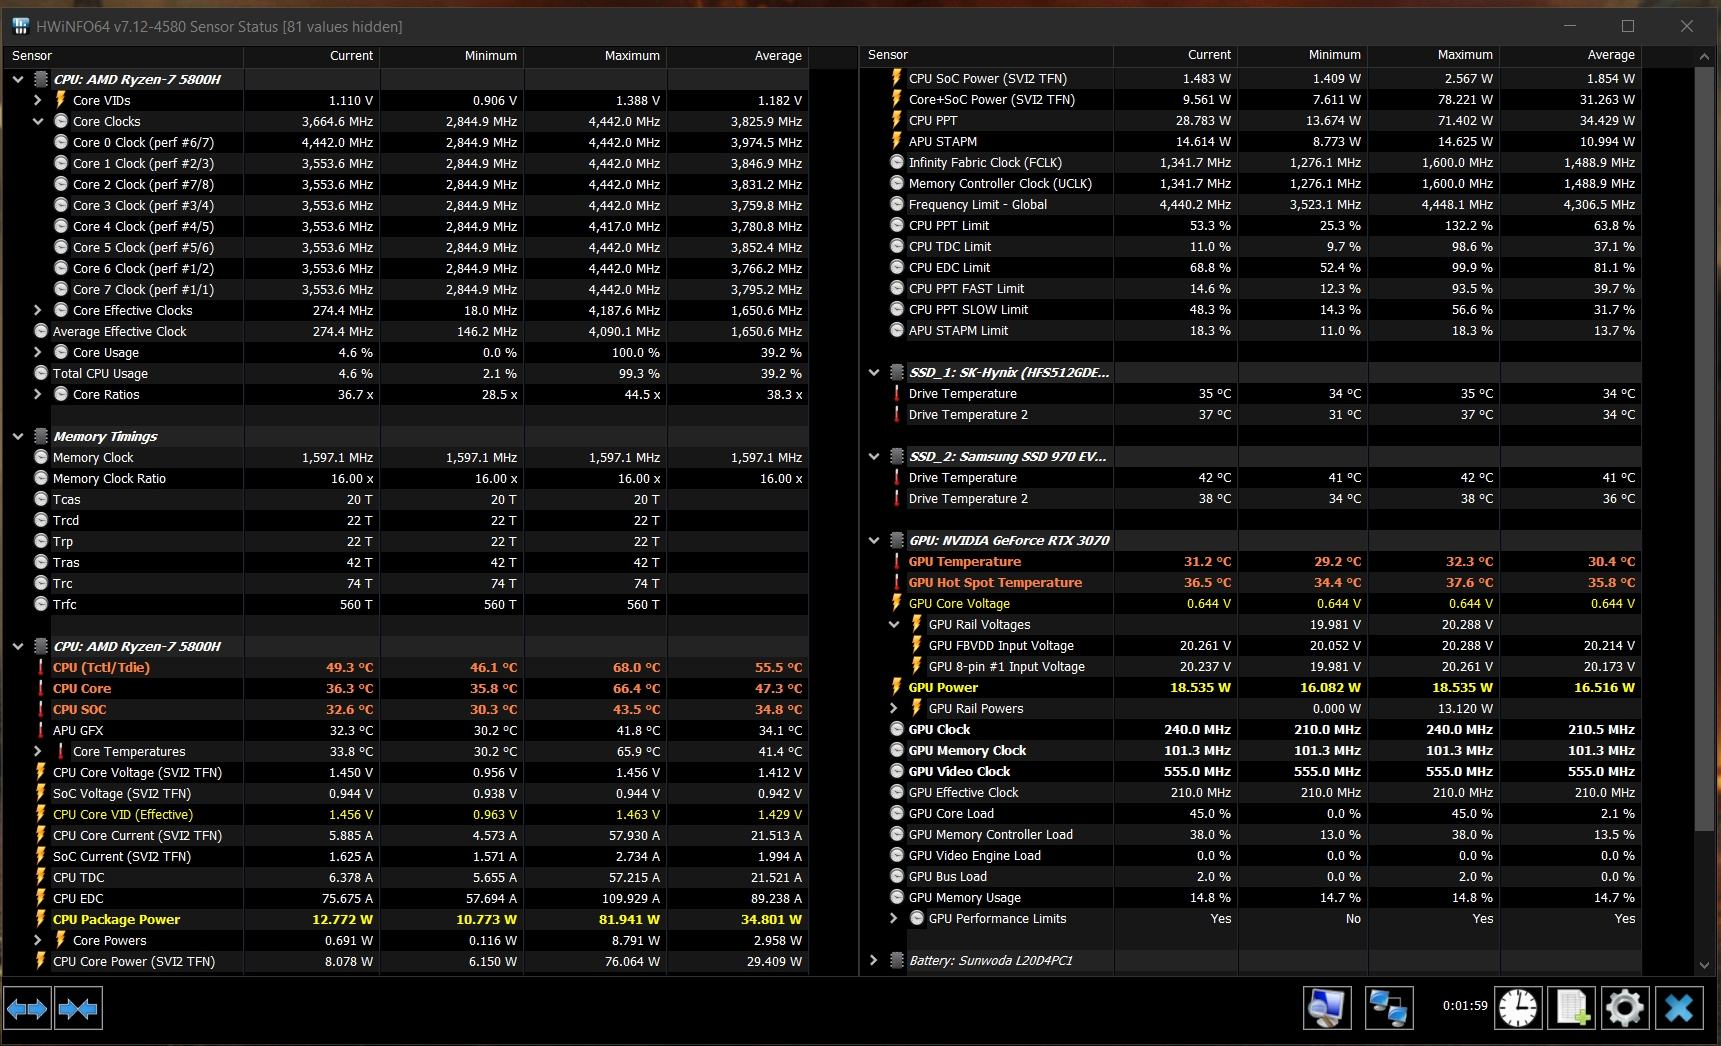Click the scrollbar down arrow in the right pane

[x=1704, y=965]
